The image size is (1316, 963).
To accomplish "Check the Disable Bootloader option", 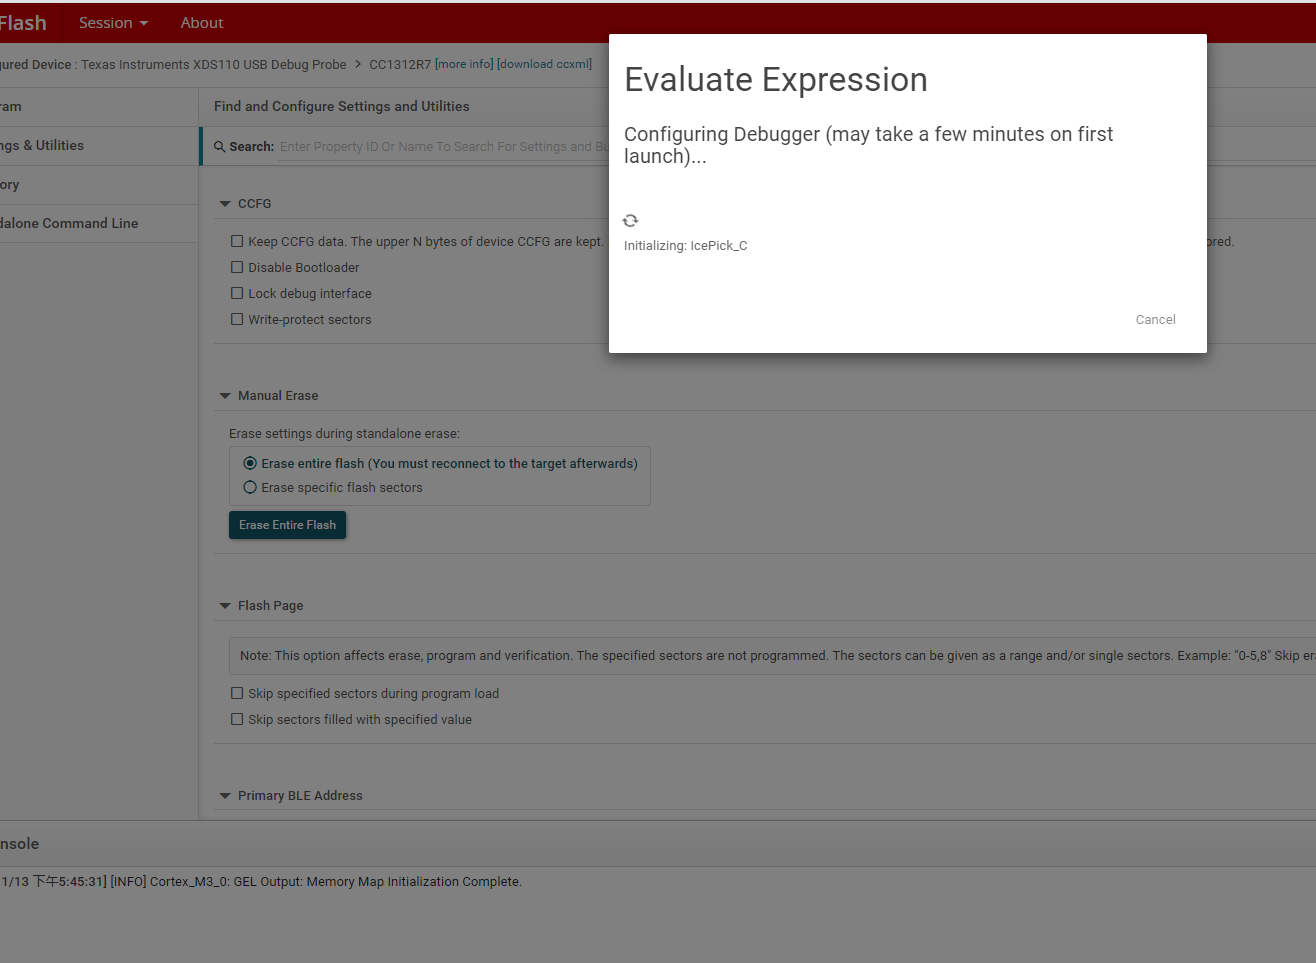I will pos(237,267).
